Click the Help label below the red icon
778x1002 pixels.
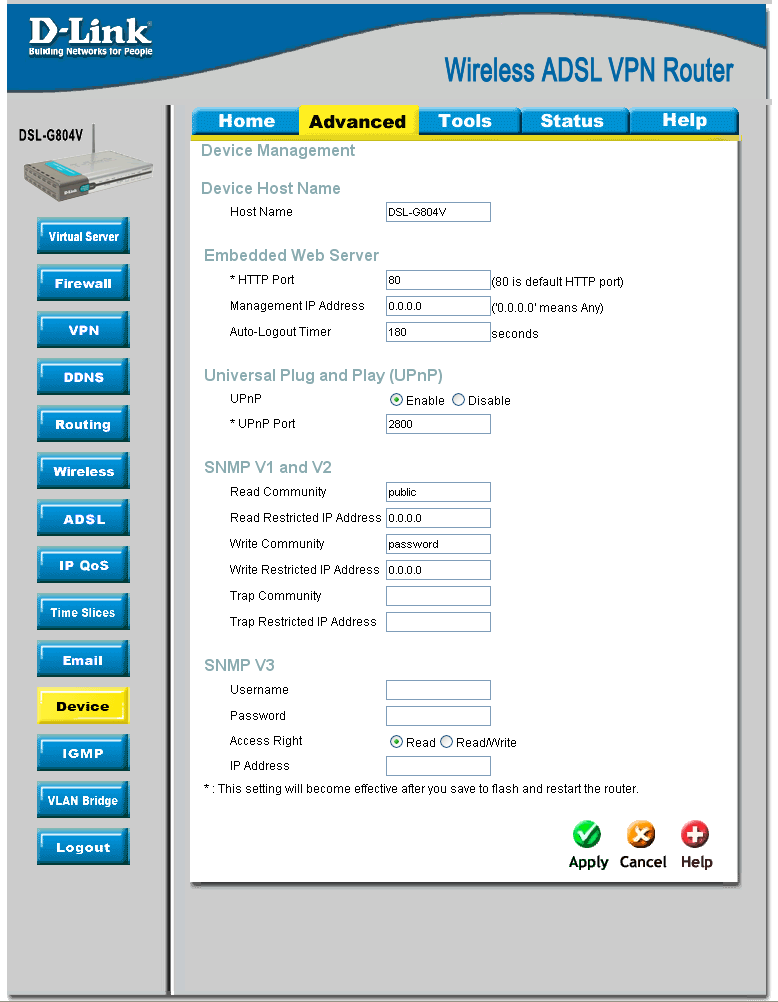tap(696, 862)
